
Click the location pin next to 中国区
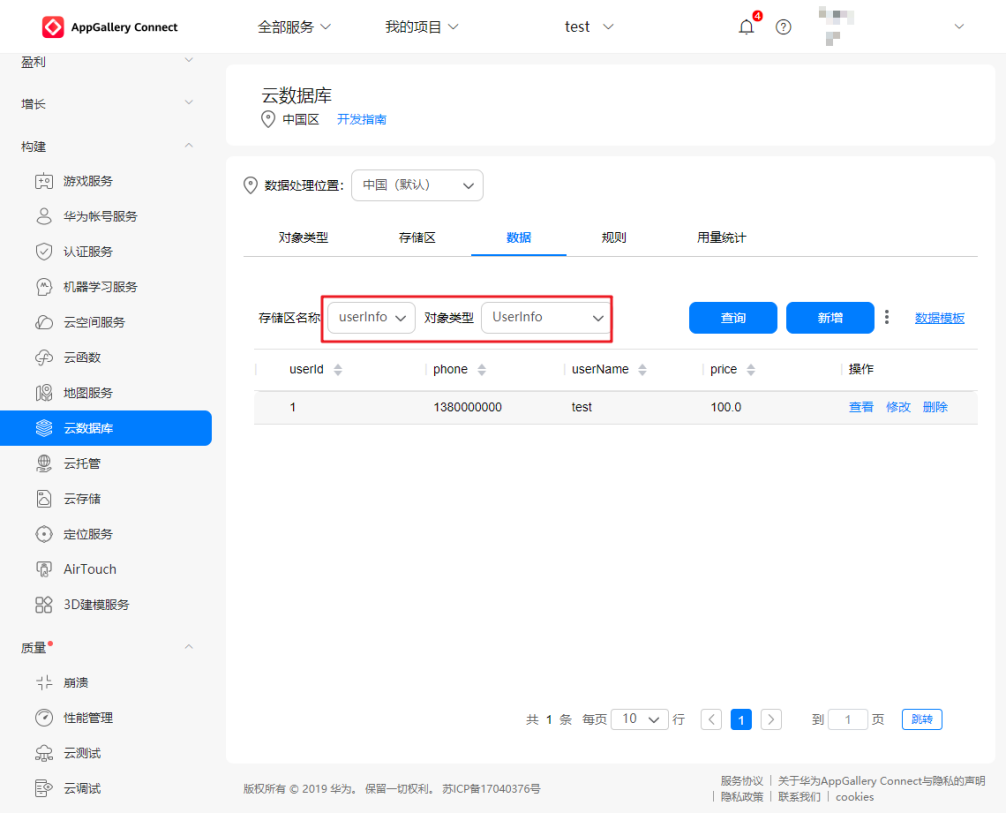click(268, 119)
